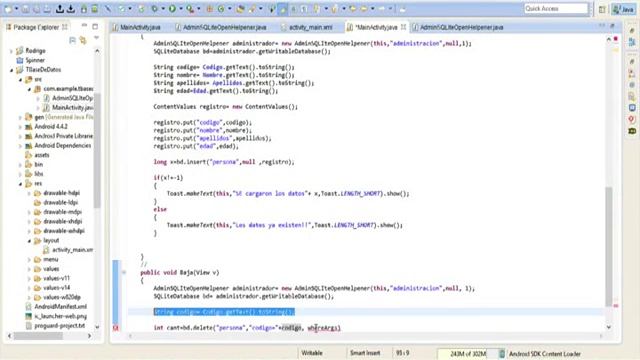The height and width of the screenshot is (360, 640).
Task: Switch to the Java perspective button
Action: click(x=623, y=9)
